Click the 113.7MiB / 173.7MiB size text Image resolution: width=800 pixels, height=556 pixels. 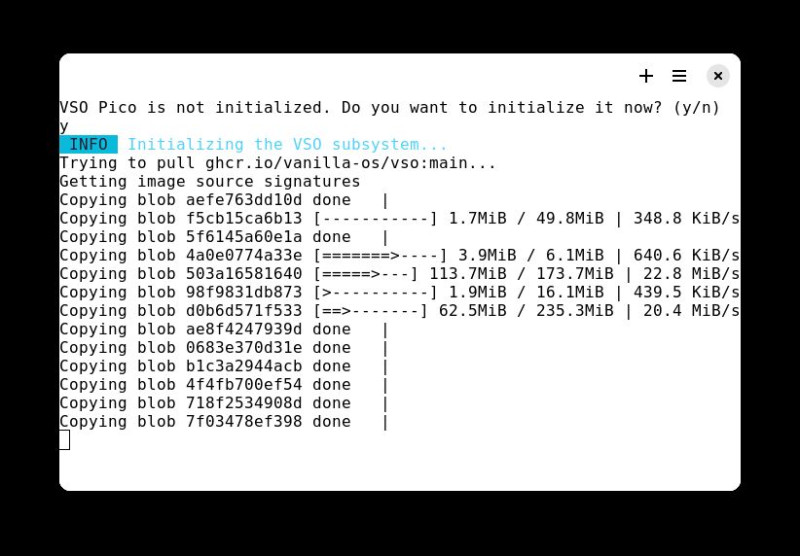coord(521,273)
